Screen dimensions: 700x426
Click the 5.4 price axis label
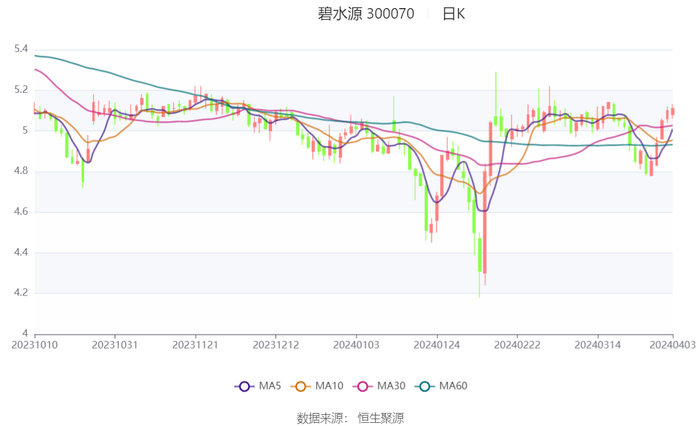[x=20, y=49]
